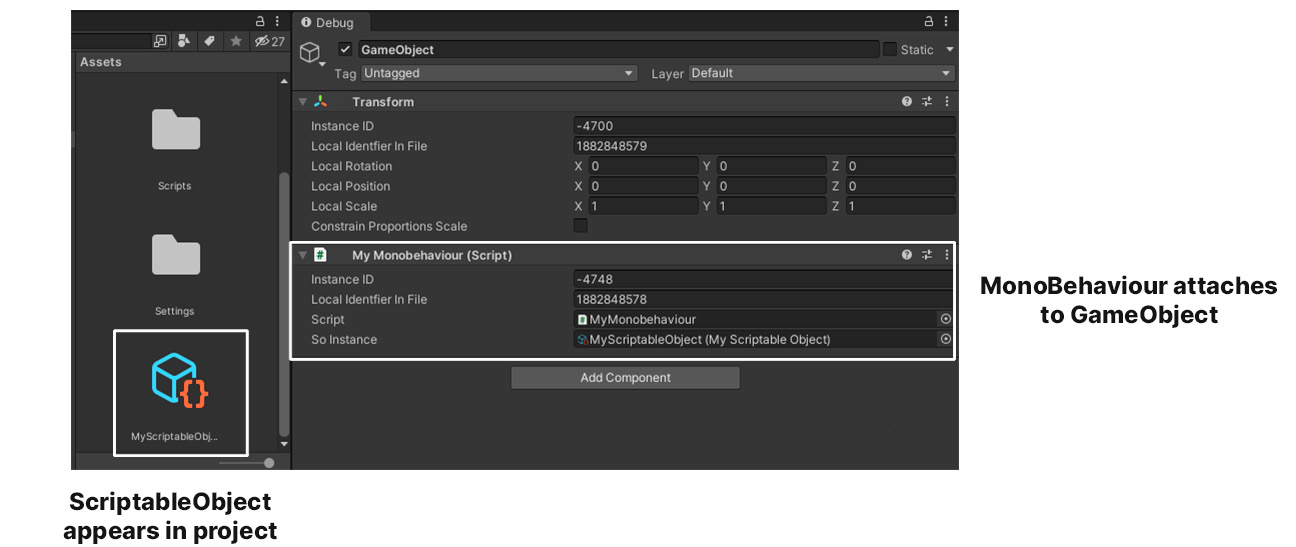Click the Add Component button
The image size is (1296, 547).
click(x=625, y=378)
